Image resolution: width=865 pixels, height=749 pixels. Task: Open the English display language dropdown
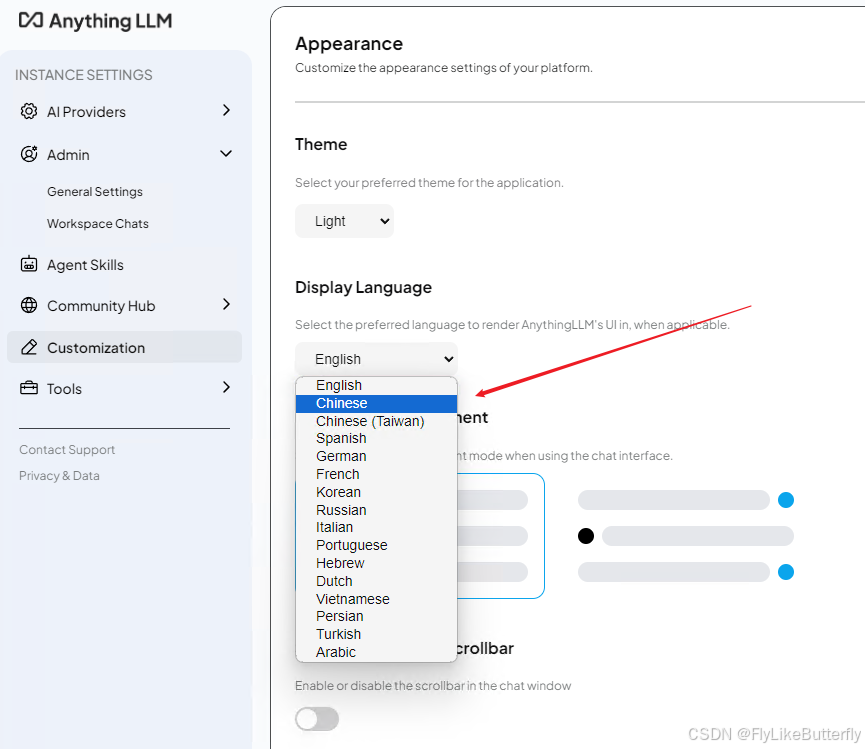376,359
